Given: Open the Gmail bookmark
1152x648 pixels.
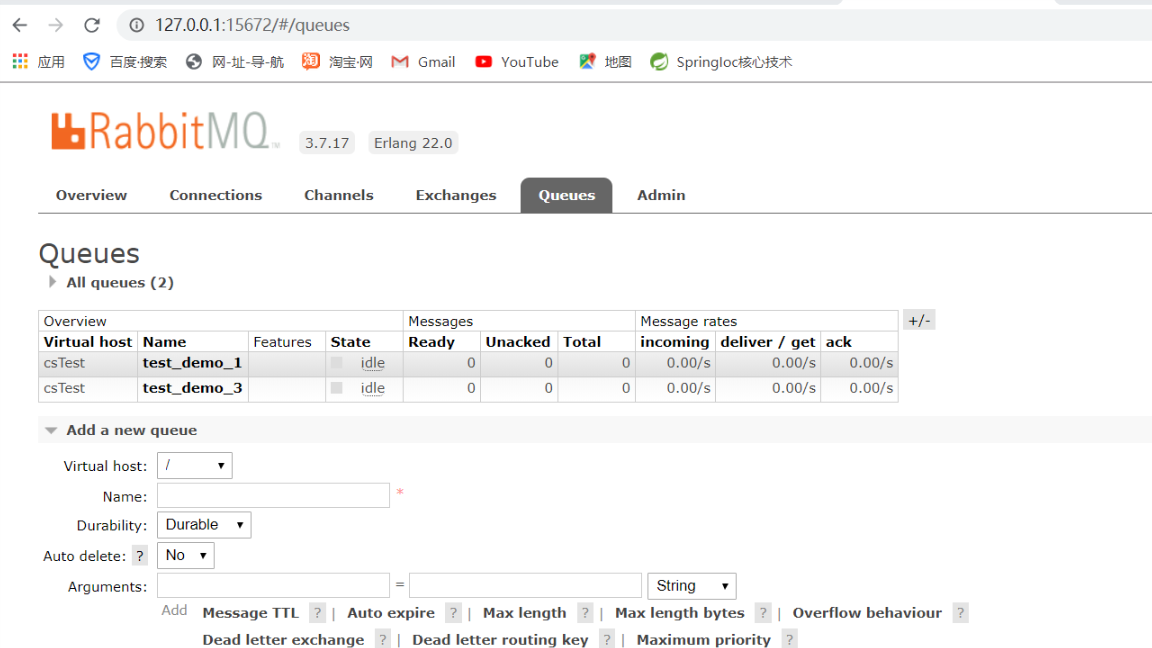Looking at the screenshot, I should pos(423,62).
